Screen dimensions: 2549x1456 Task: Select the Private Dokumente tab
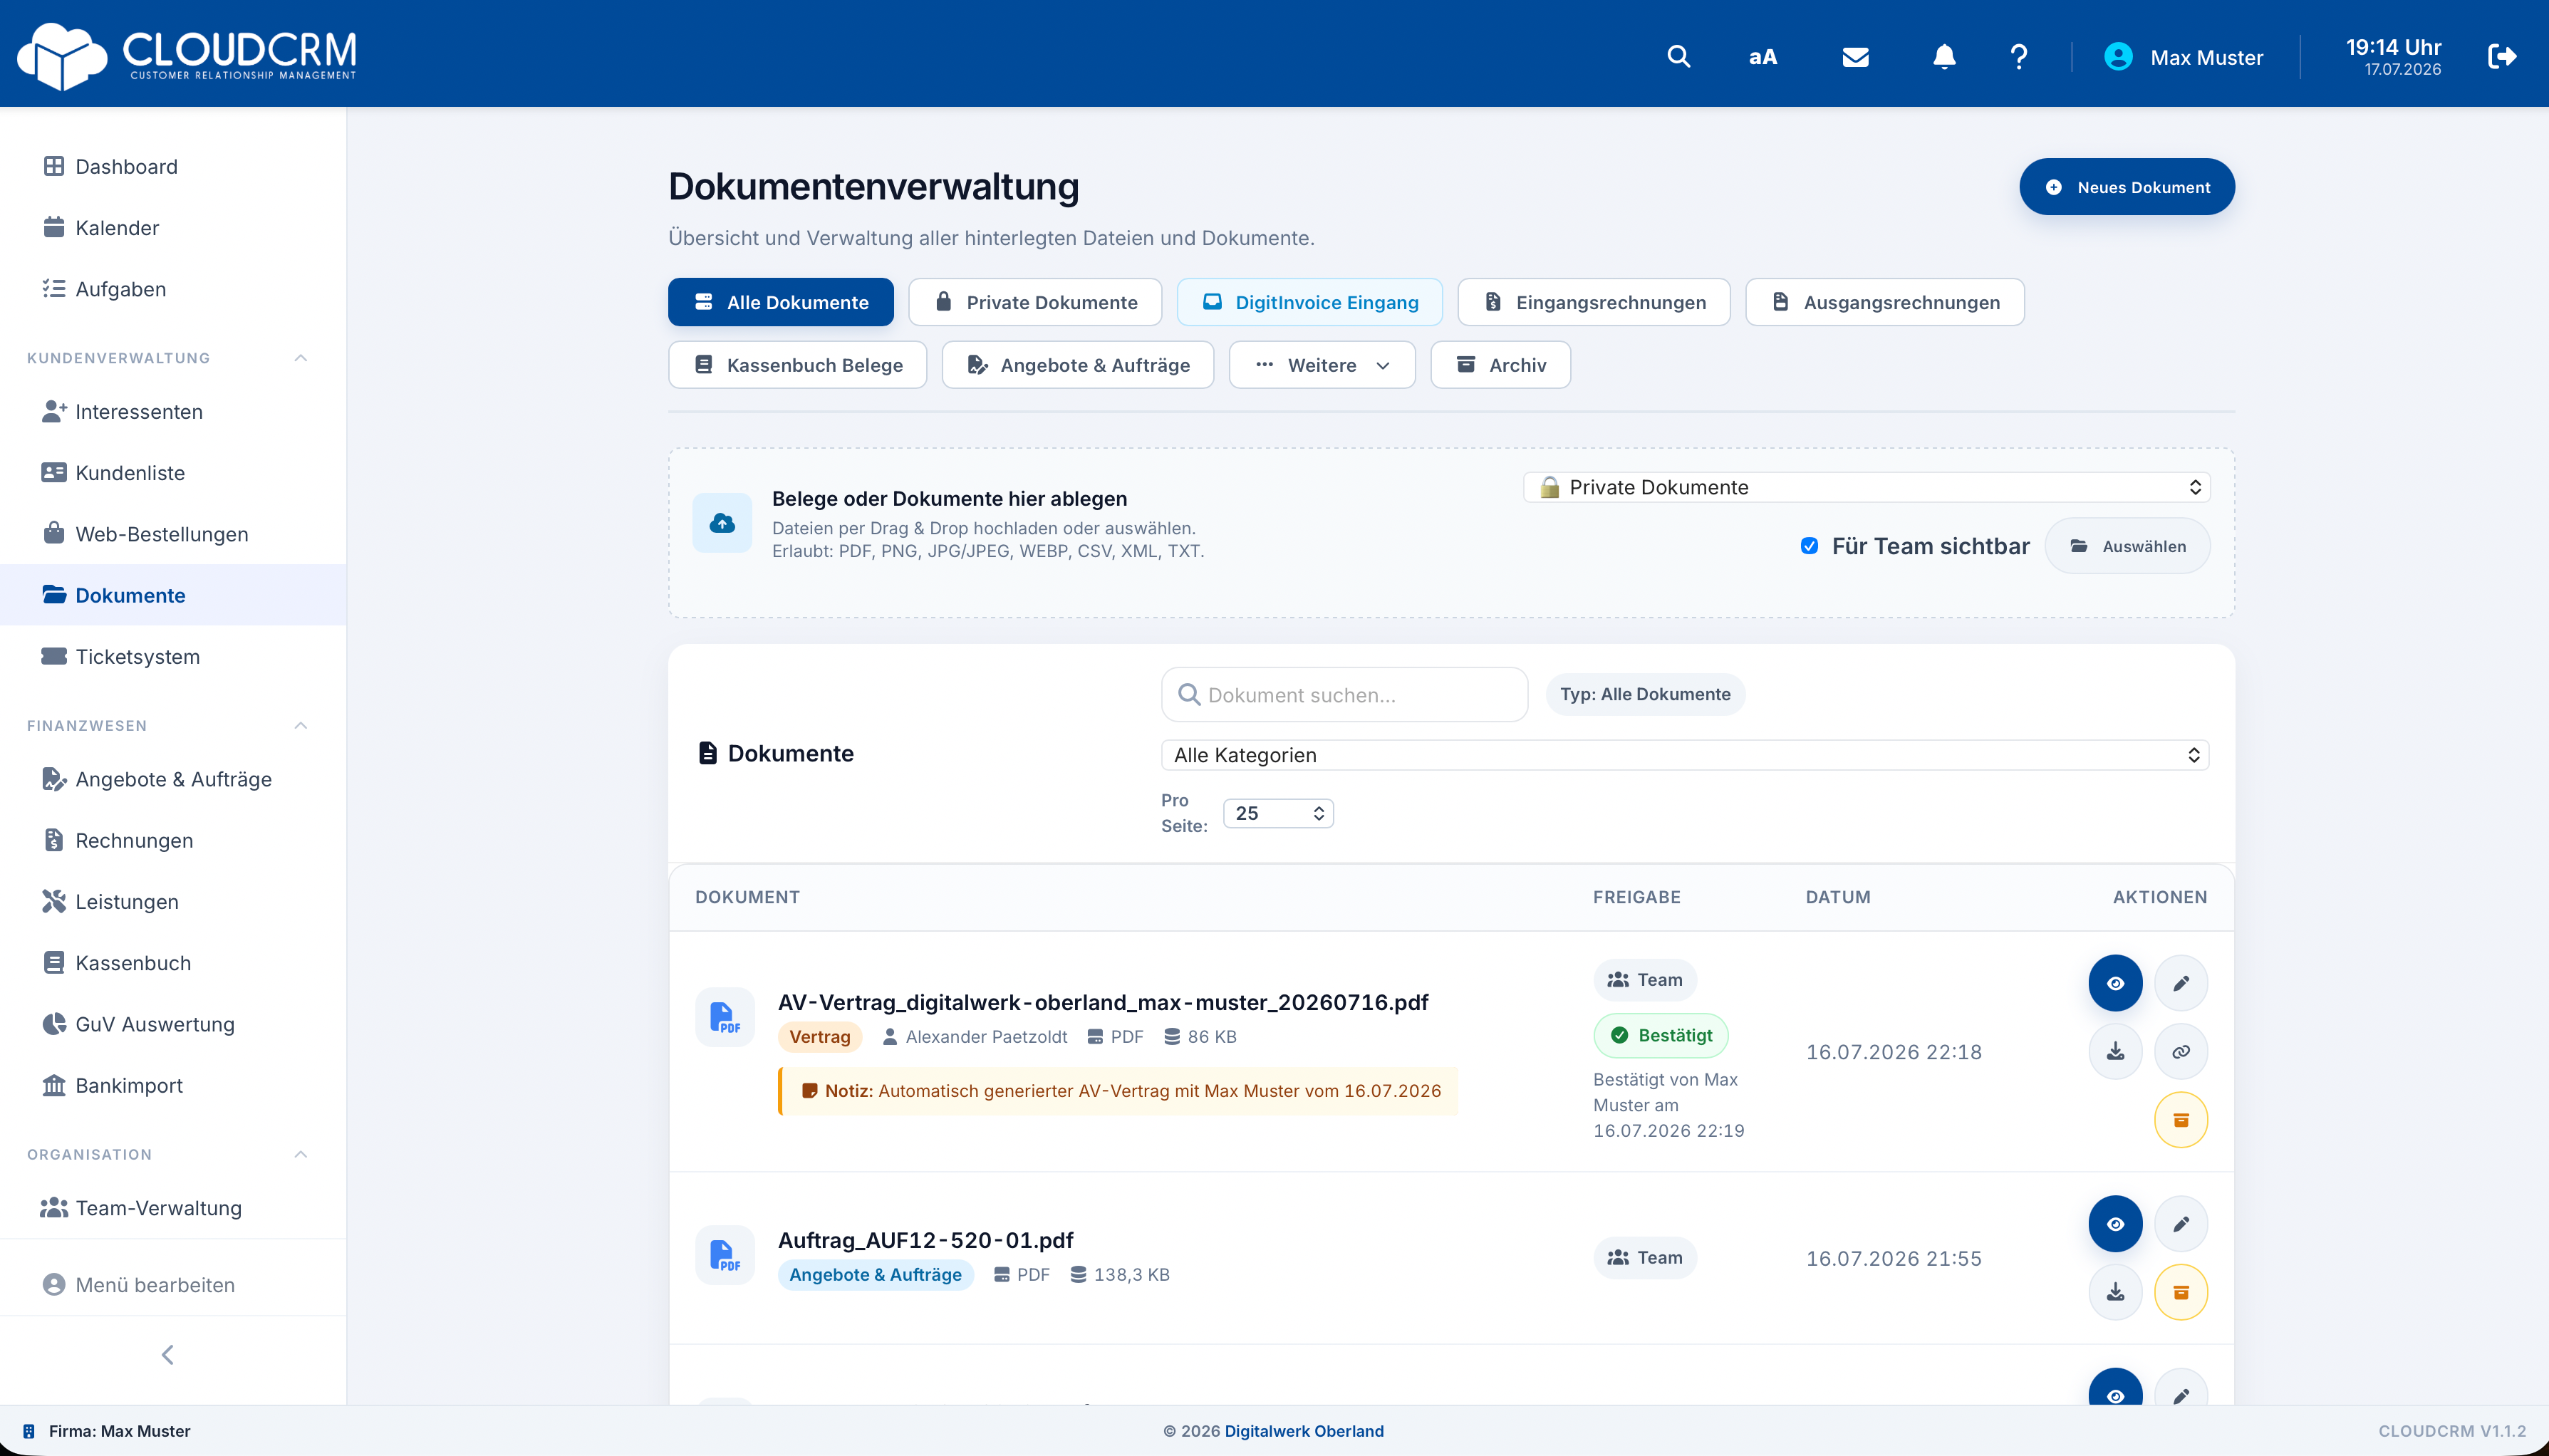coord(1035,302)
